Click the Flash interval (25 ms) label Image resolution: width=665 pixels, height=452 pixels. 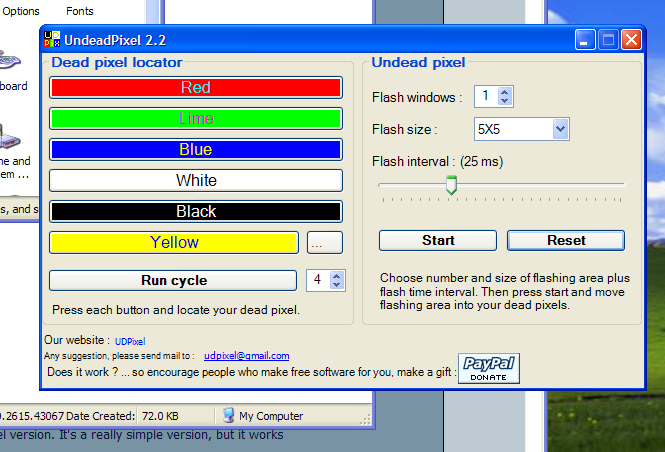tap(437, 162)
